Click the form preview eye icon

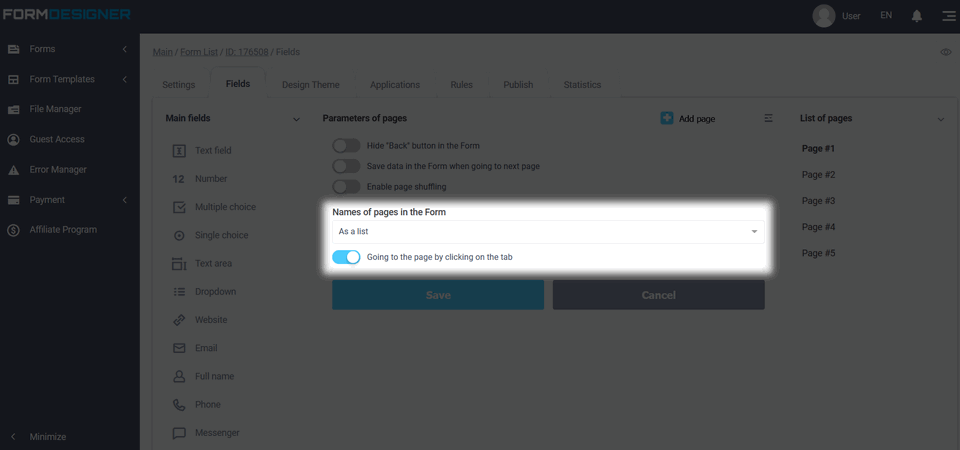pyautogui.click(x=945, y=53)
